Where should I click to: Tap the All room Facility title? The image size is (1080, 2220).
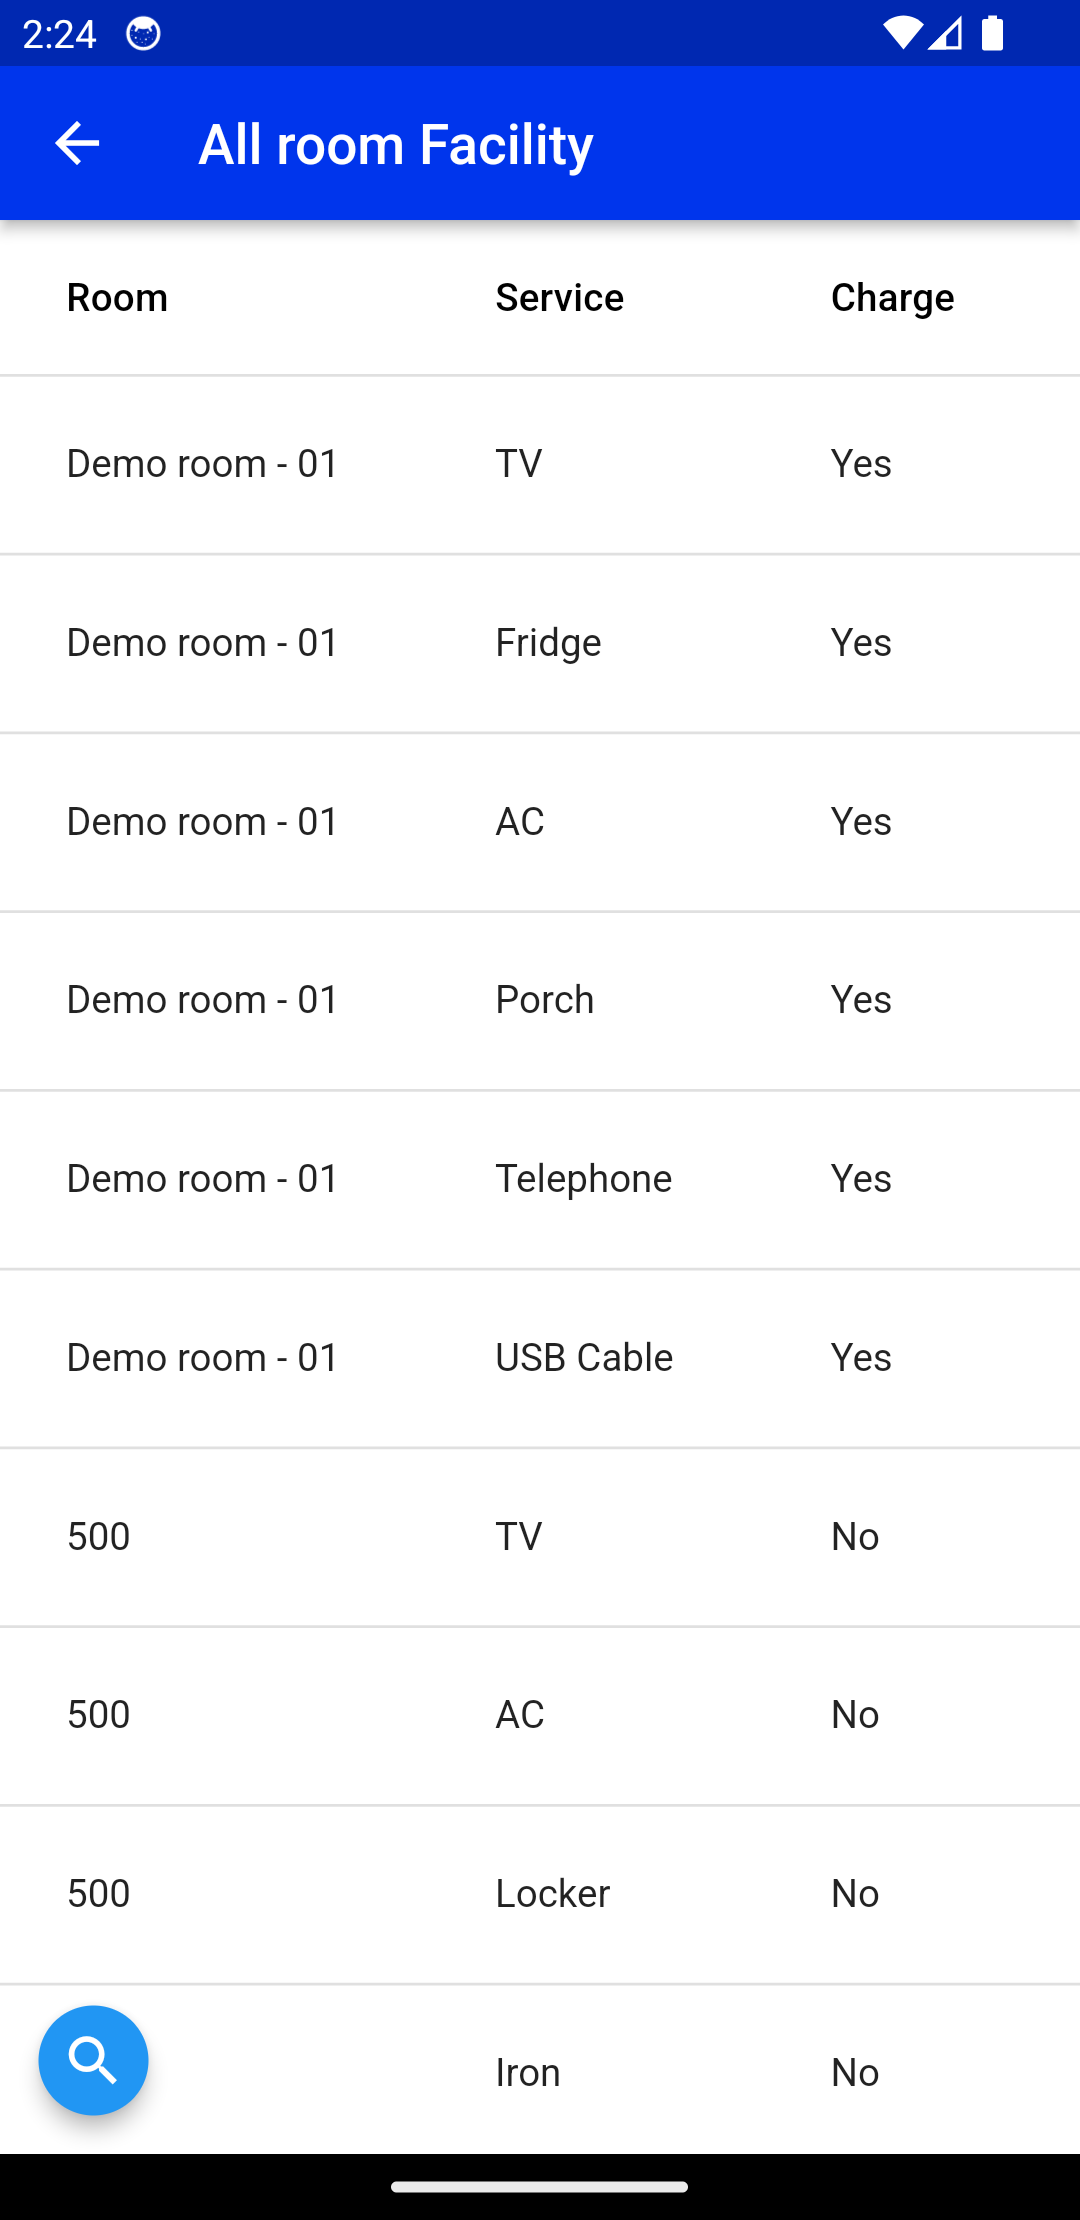[x=396, y=144]
